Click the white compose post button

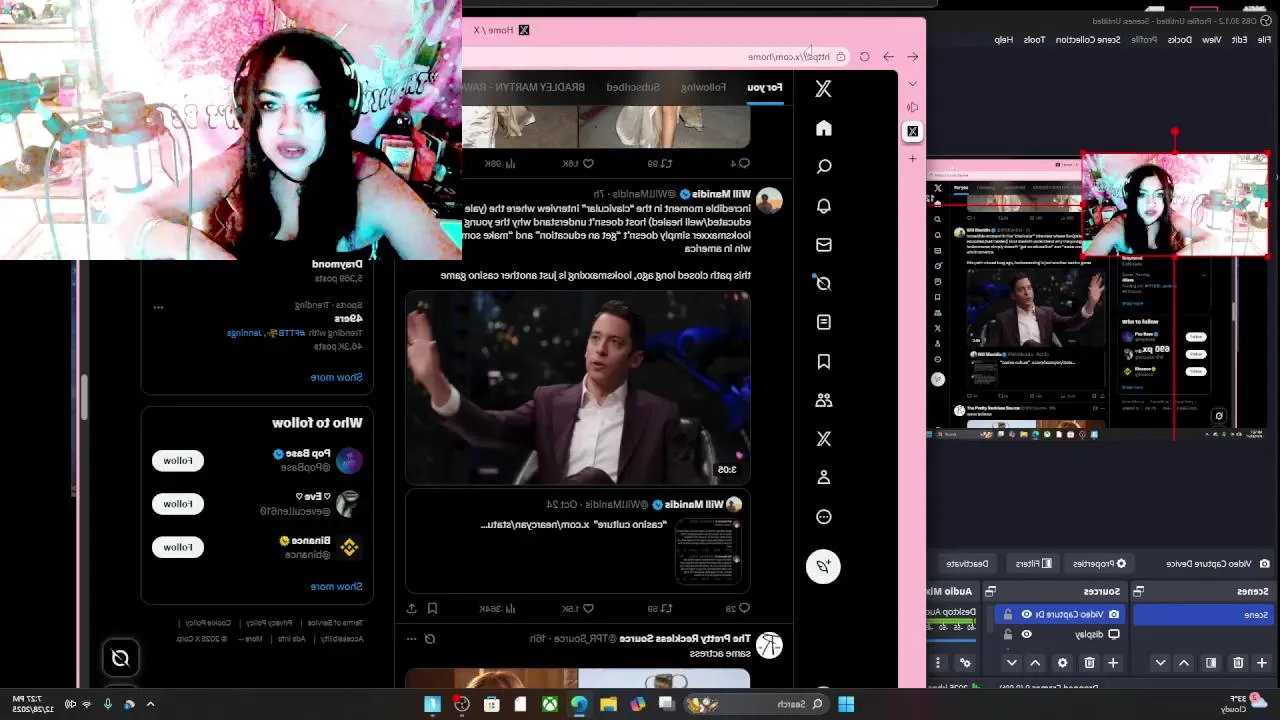pyautogui.click(x=823, y=566)
